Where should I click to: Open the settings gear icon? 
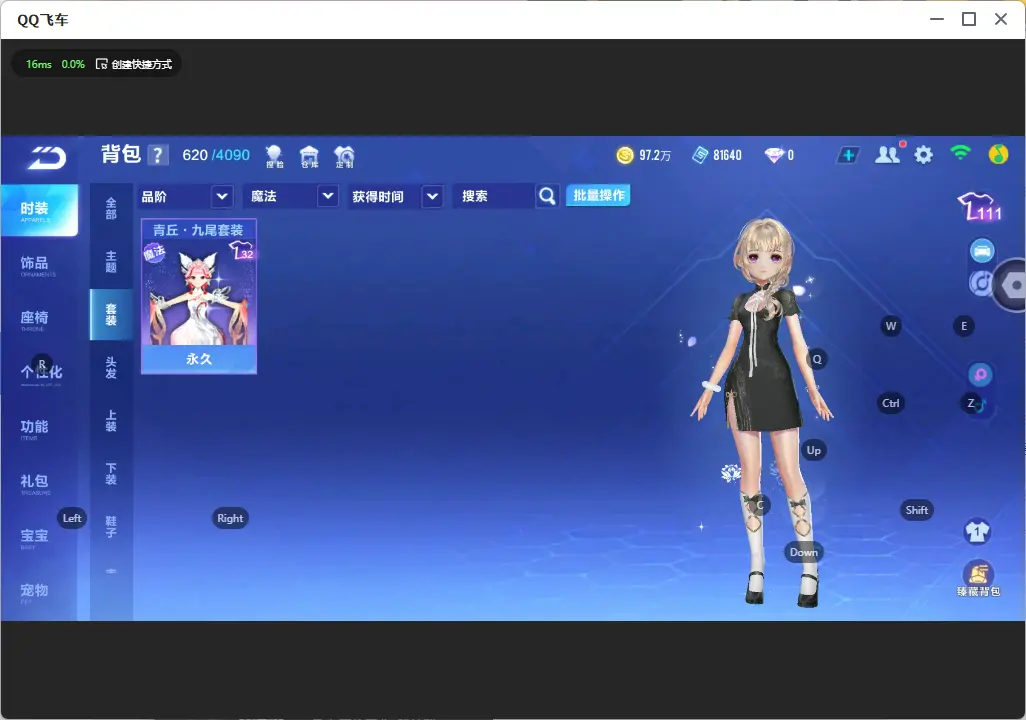tap(923, 155)
